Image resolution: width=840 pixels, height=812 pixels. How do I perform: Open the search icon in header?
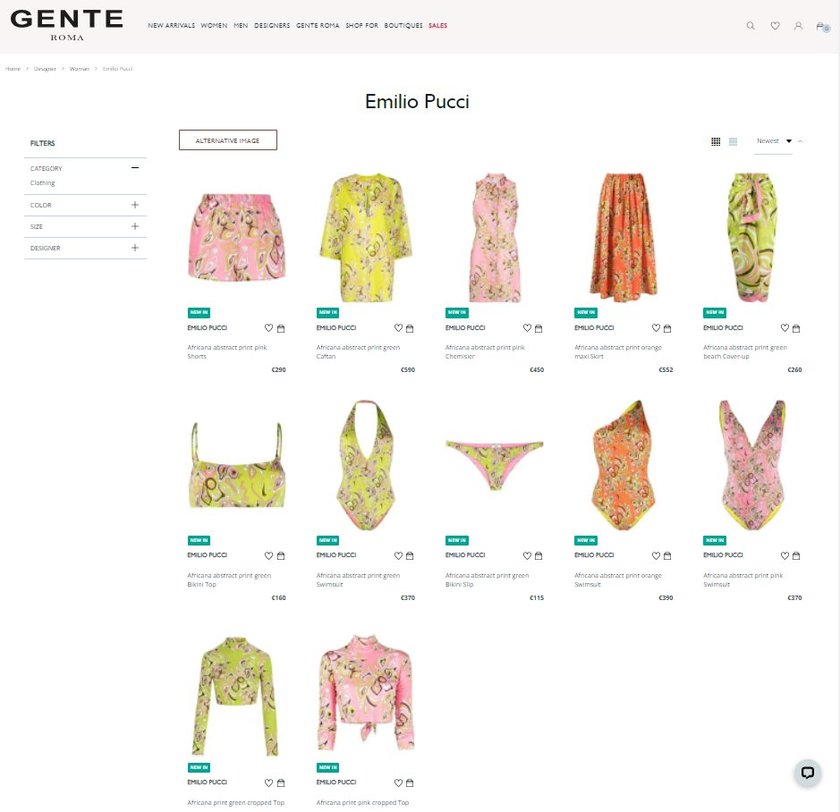click(751, 26)
